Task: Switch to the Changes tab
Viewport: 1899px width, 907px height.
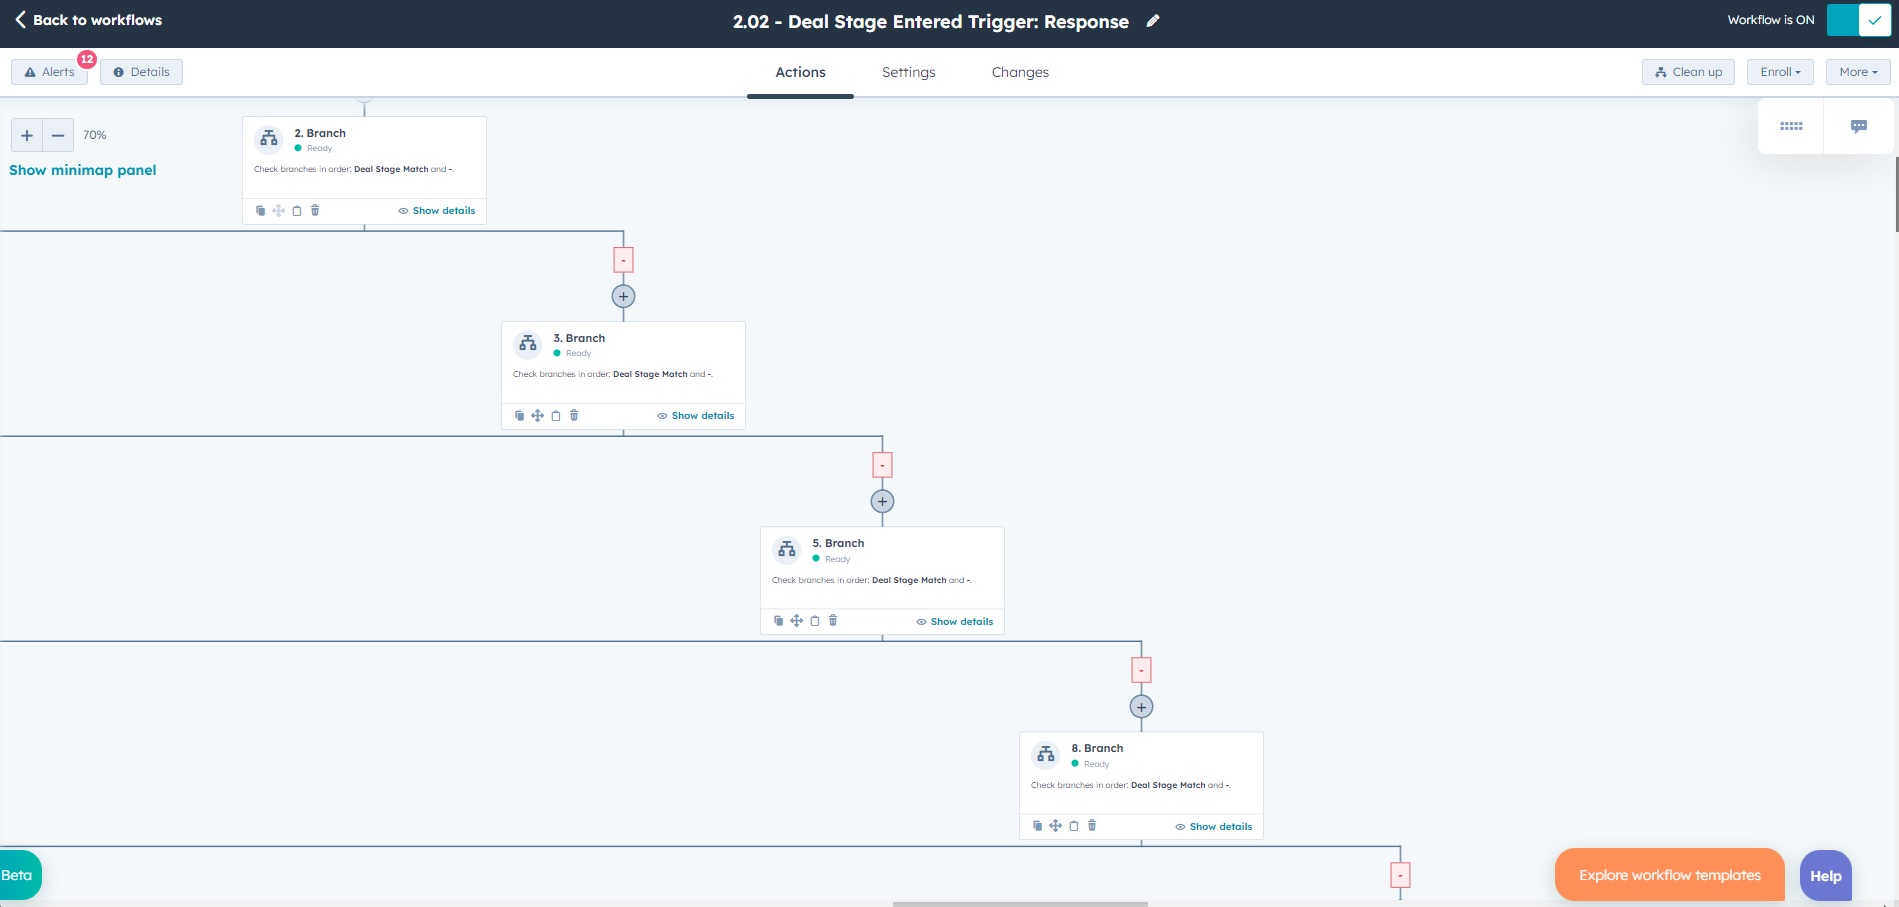Action: [1020, 72]
